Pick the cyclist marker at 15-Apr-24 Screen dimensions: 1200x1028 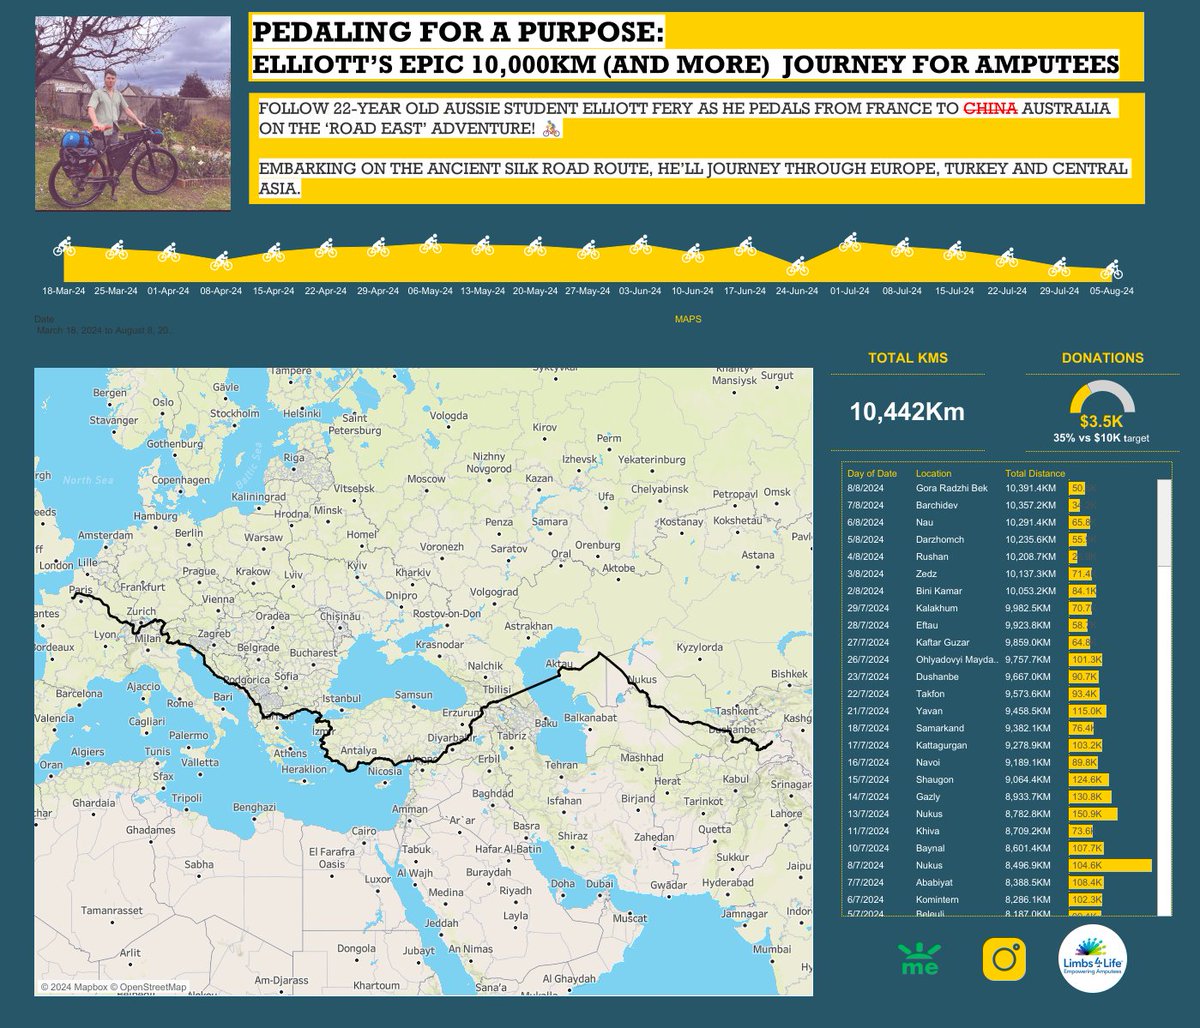tap(273, 252)
